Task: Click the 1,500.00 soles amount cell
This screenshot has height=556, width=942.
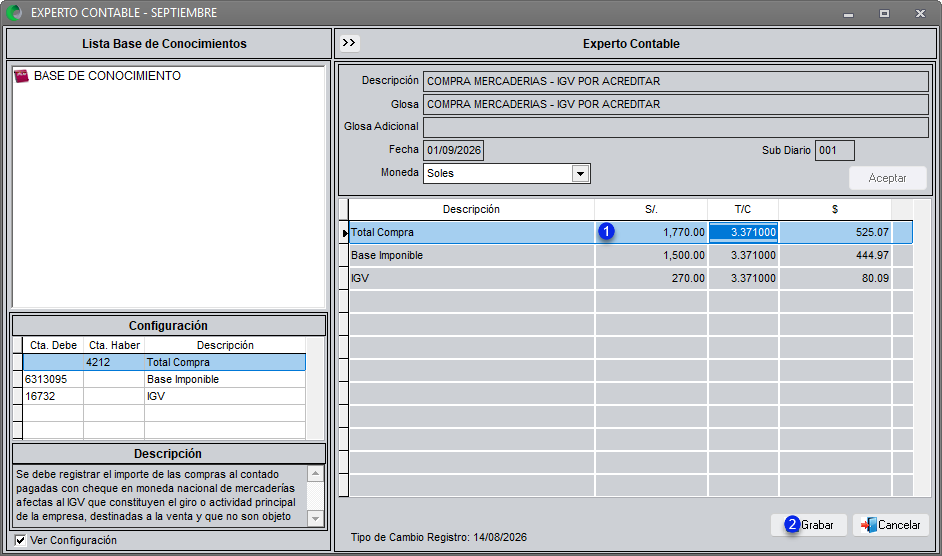Action: click(651, 255)
